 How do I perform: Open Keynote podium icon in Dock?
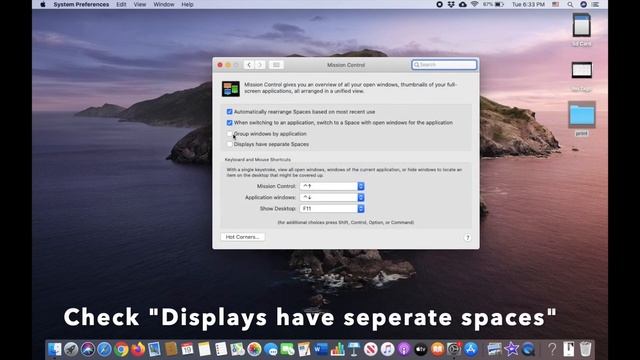354,349
